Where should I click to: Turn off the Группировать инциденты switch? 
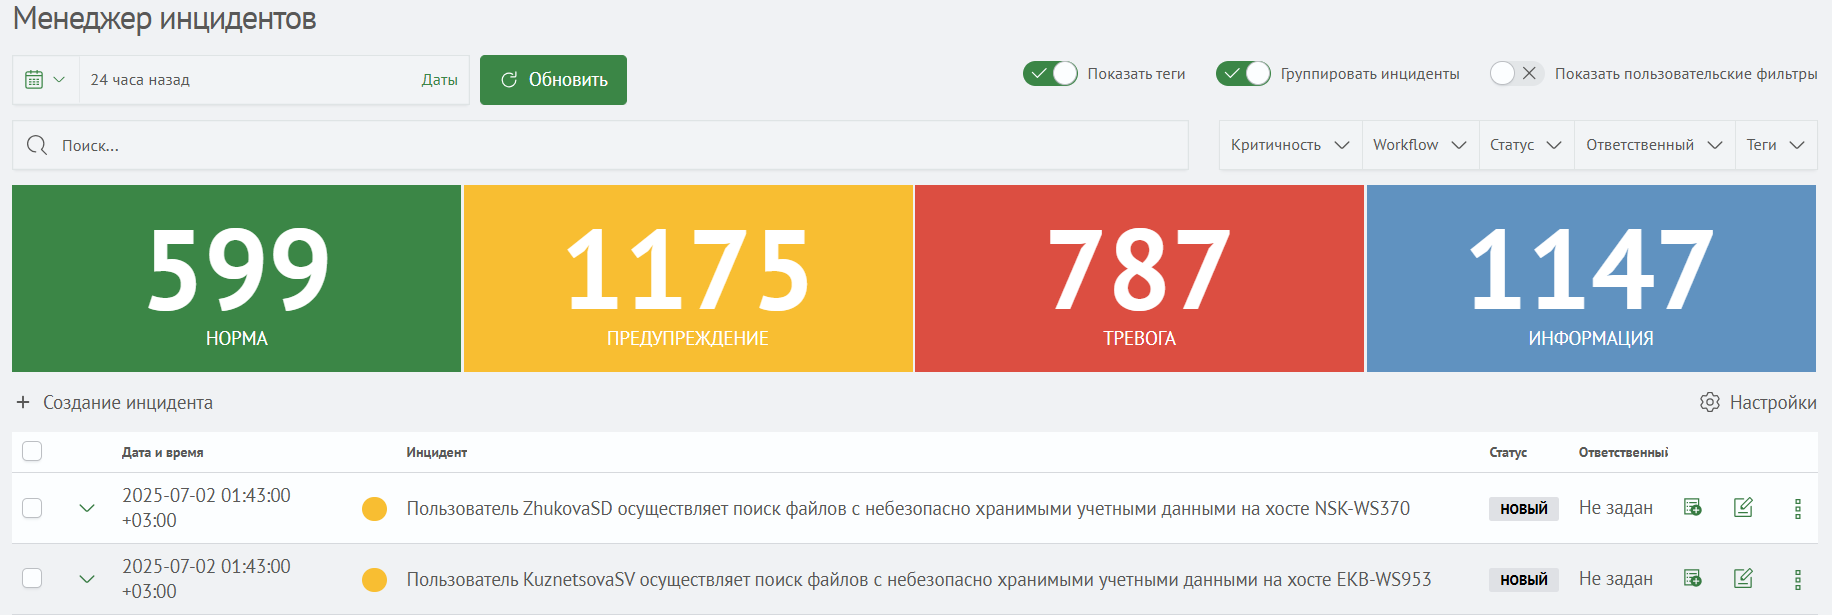1243,73
